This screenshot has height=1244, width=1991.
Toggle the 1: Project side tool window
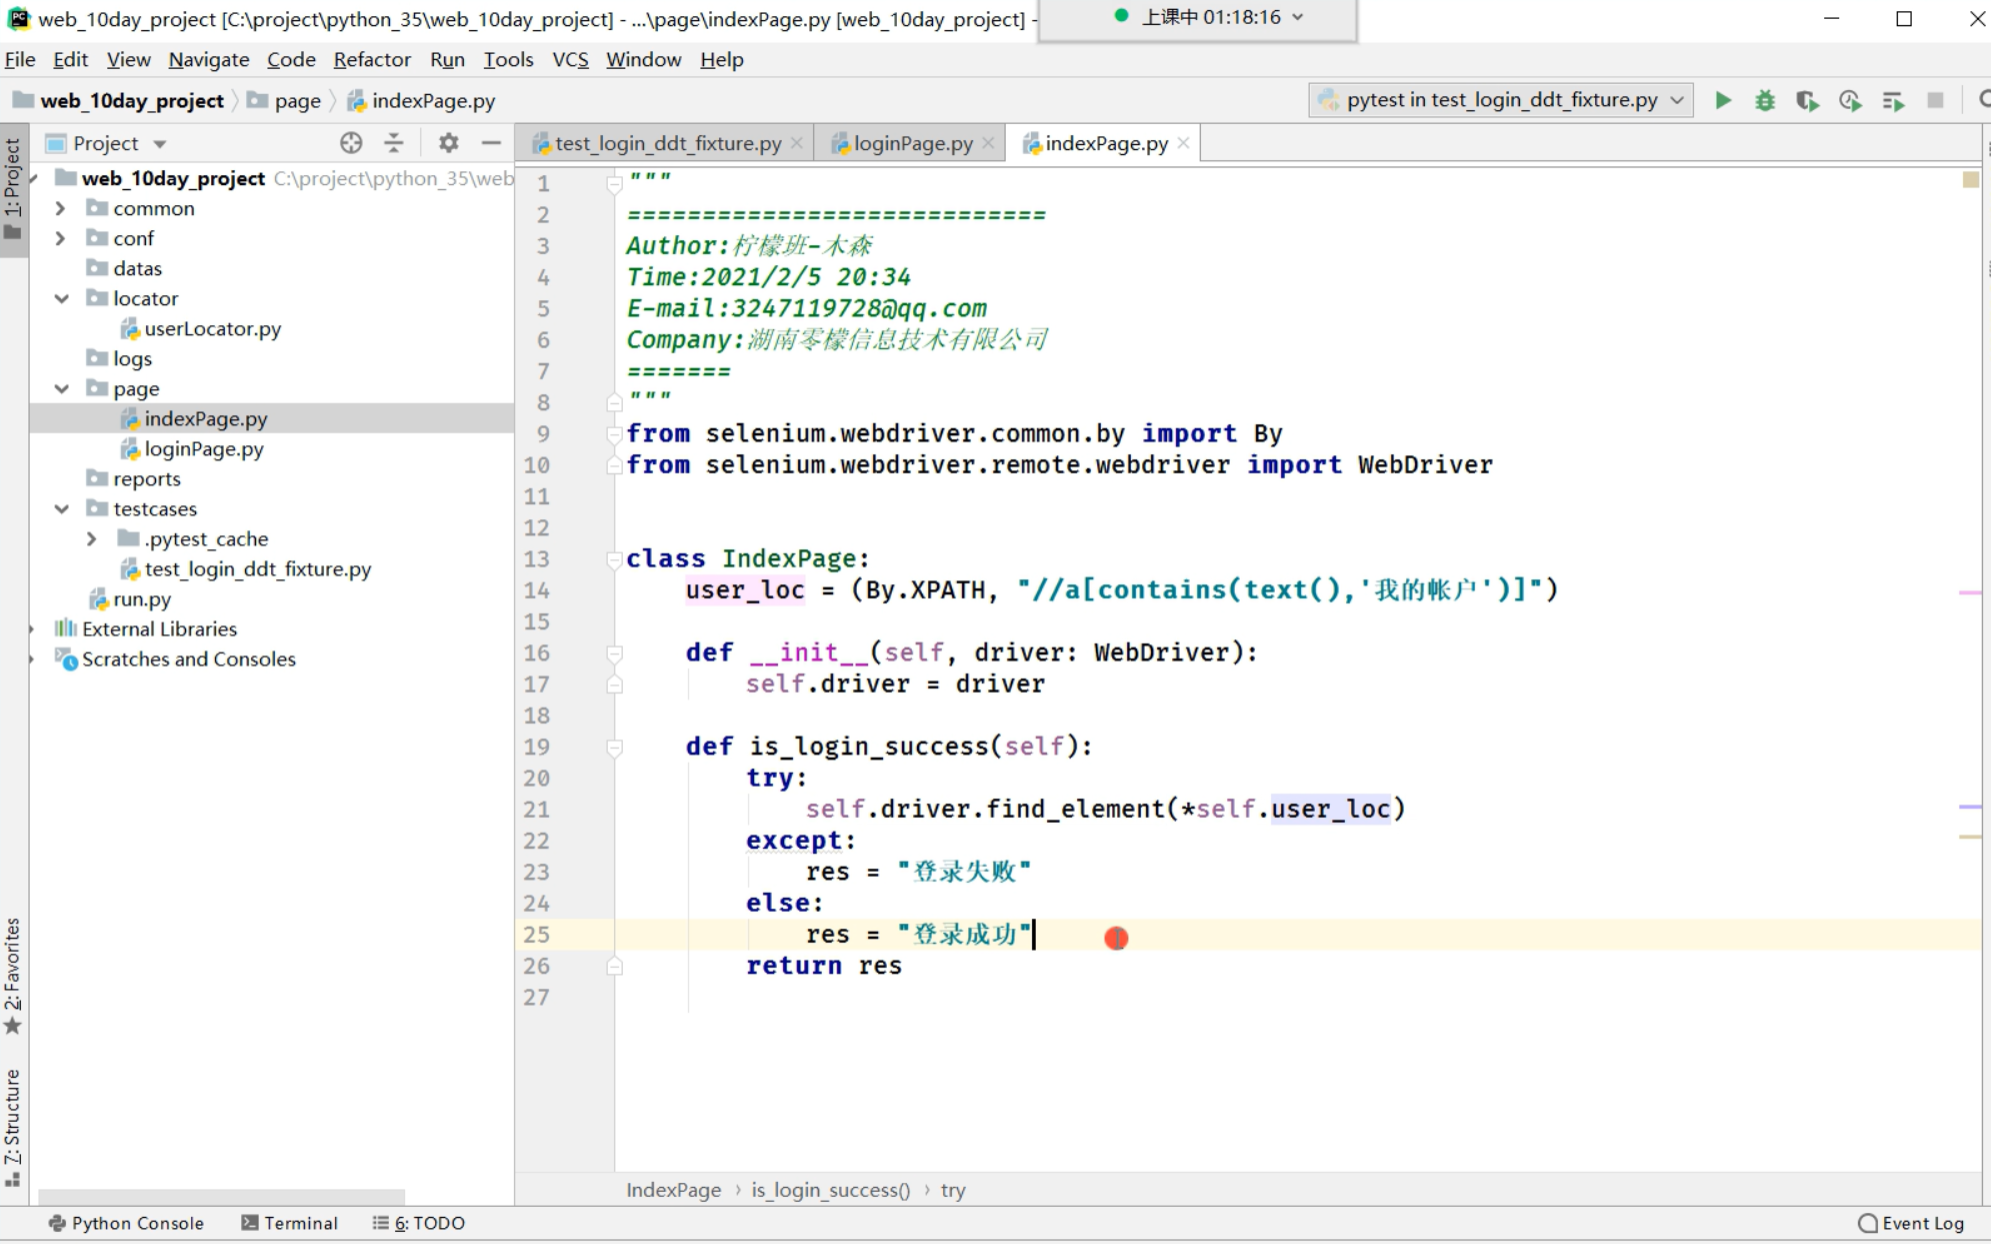pyautogui.click(x=13, y=187)
